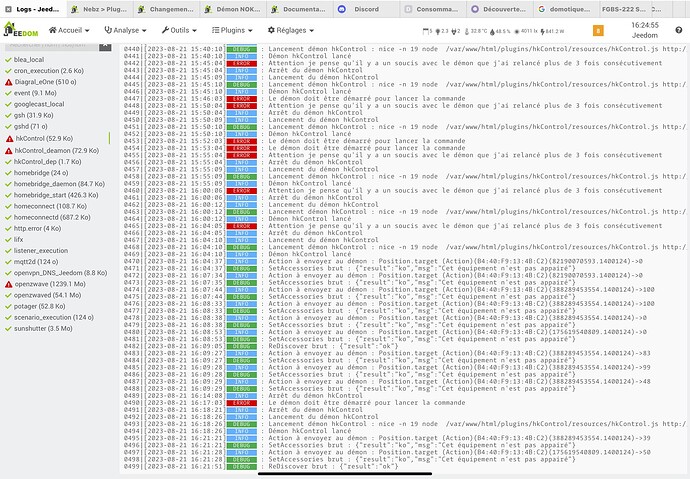Viewport: 690px width, 479px height.
Task: Switch to the Changemen... browser tab
Action: click(x=165, y=9)
